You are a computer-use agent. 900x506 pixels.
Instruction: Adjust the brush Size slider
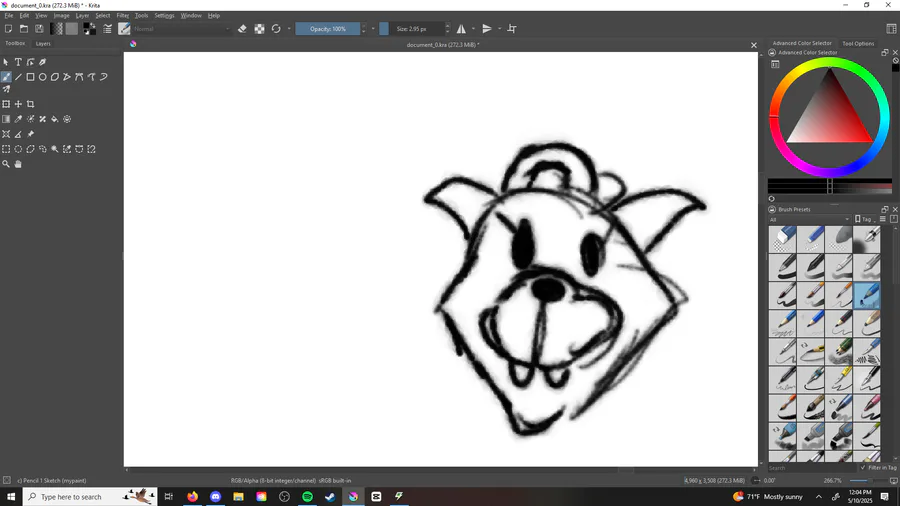pyautogui.click(x=412, y=29)
